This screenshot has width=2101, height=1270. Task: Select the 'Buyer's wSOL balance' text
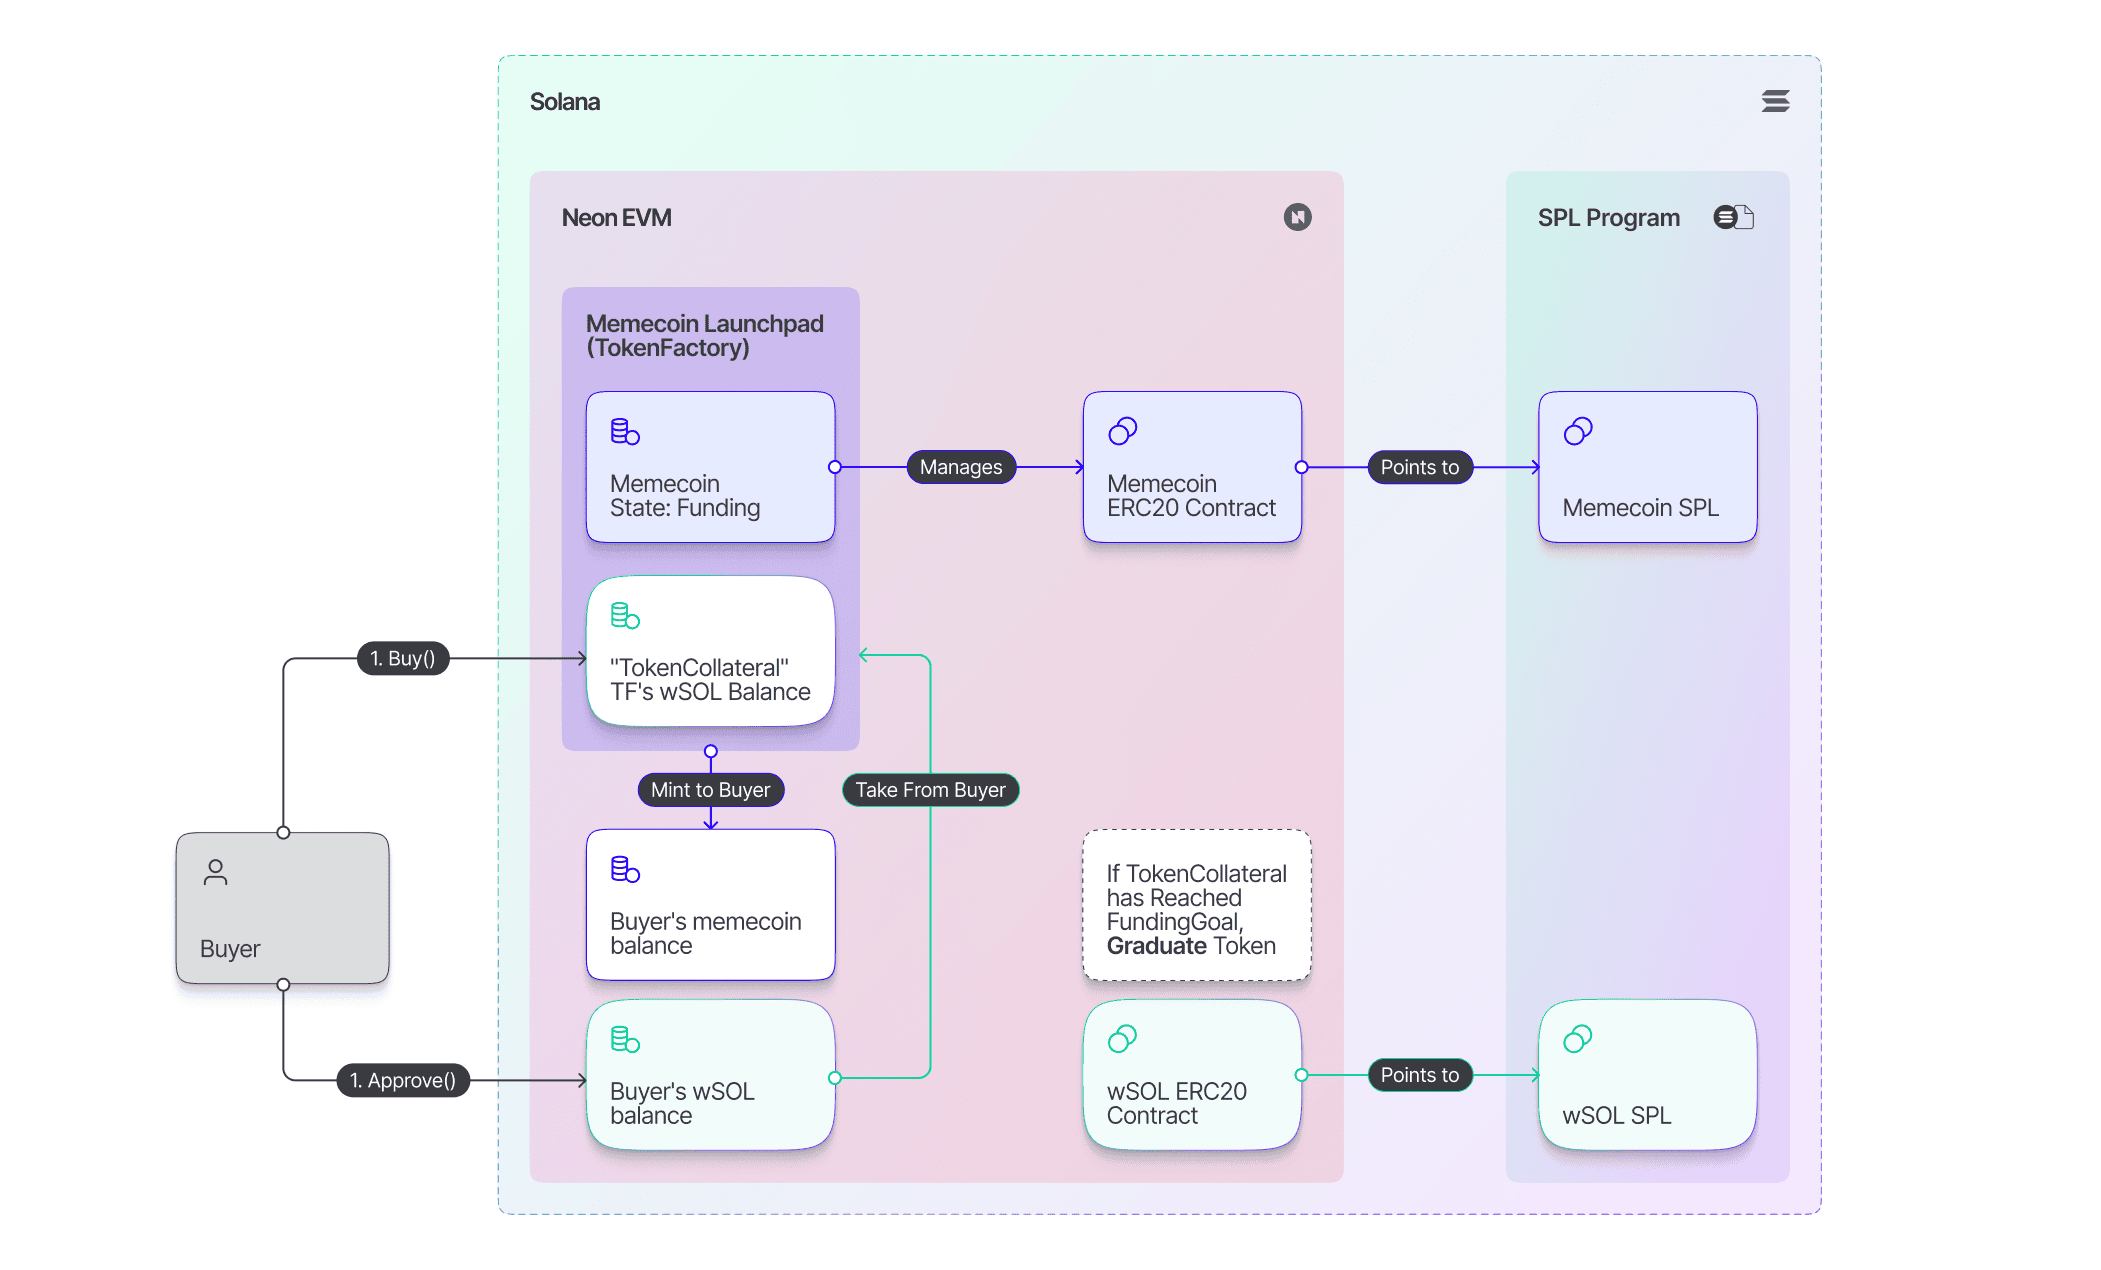[682, 1104]
